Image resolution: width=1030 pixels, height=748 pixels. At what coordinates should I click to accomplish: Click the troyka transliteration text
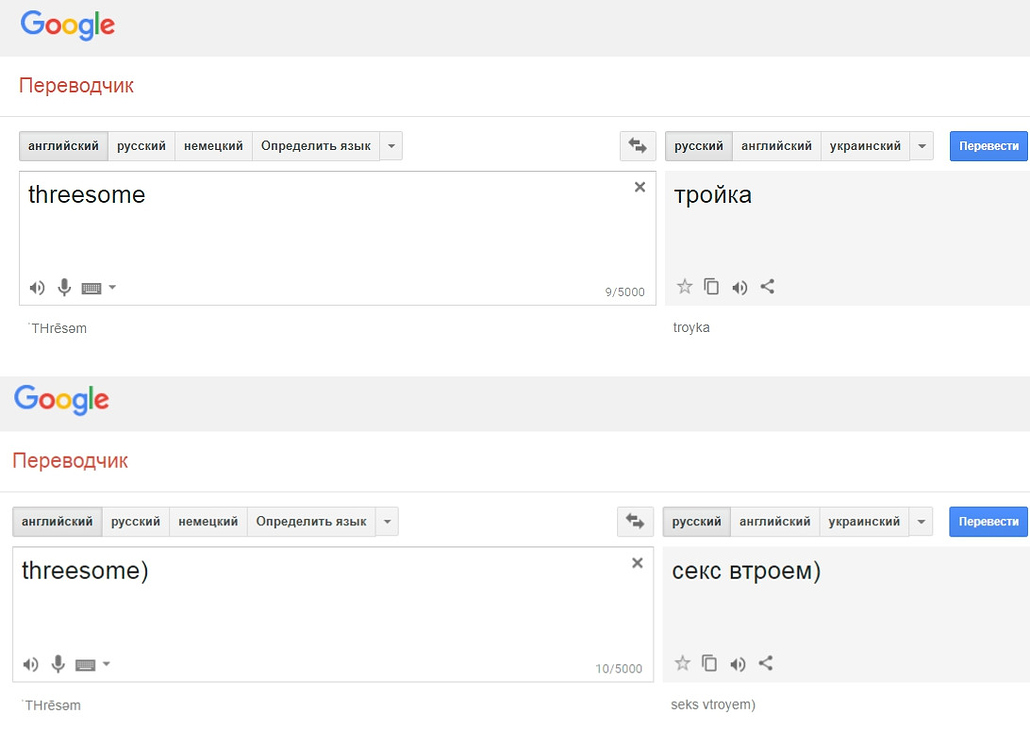(x=691, y=328)
